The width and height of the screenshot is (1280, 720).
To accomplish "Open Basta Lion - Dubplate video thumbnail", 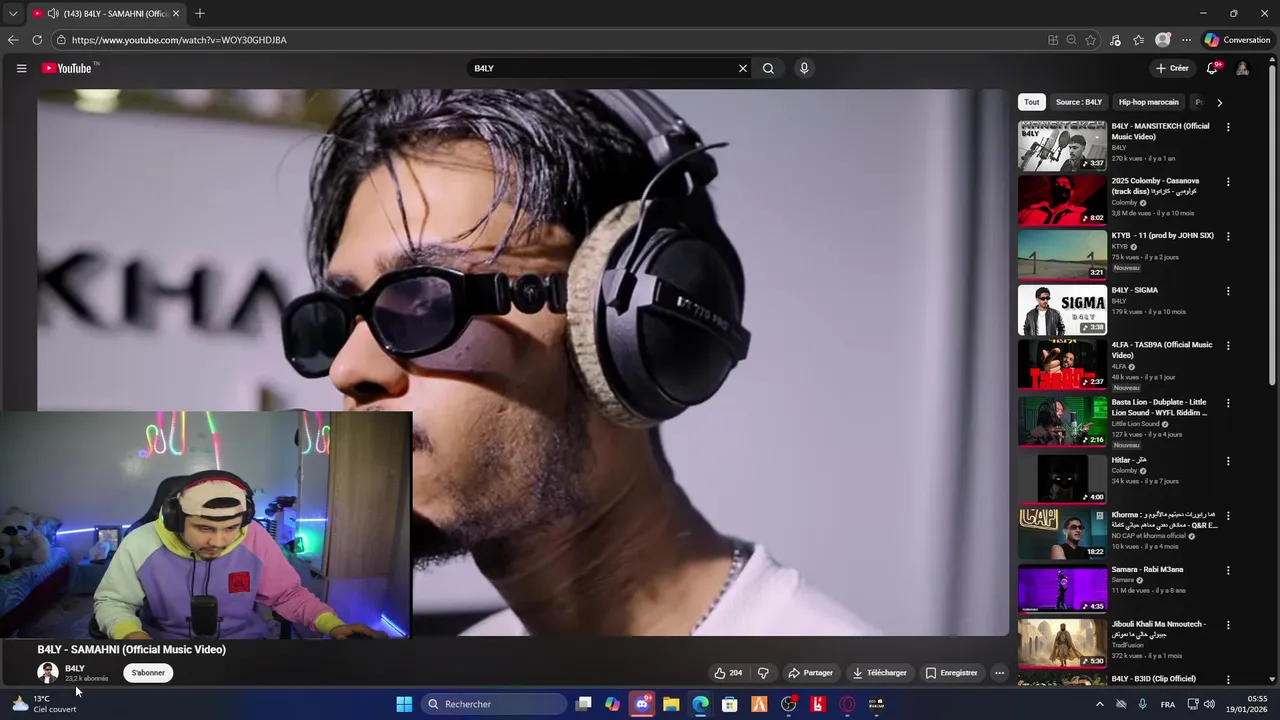I will (1062, 422).
